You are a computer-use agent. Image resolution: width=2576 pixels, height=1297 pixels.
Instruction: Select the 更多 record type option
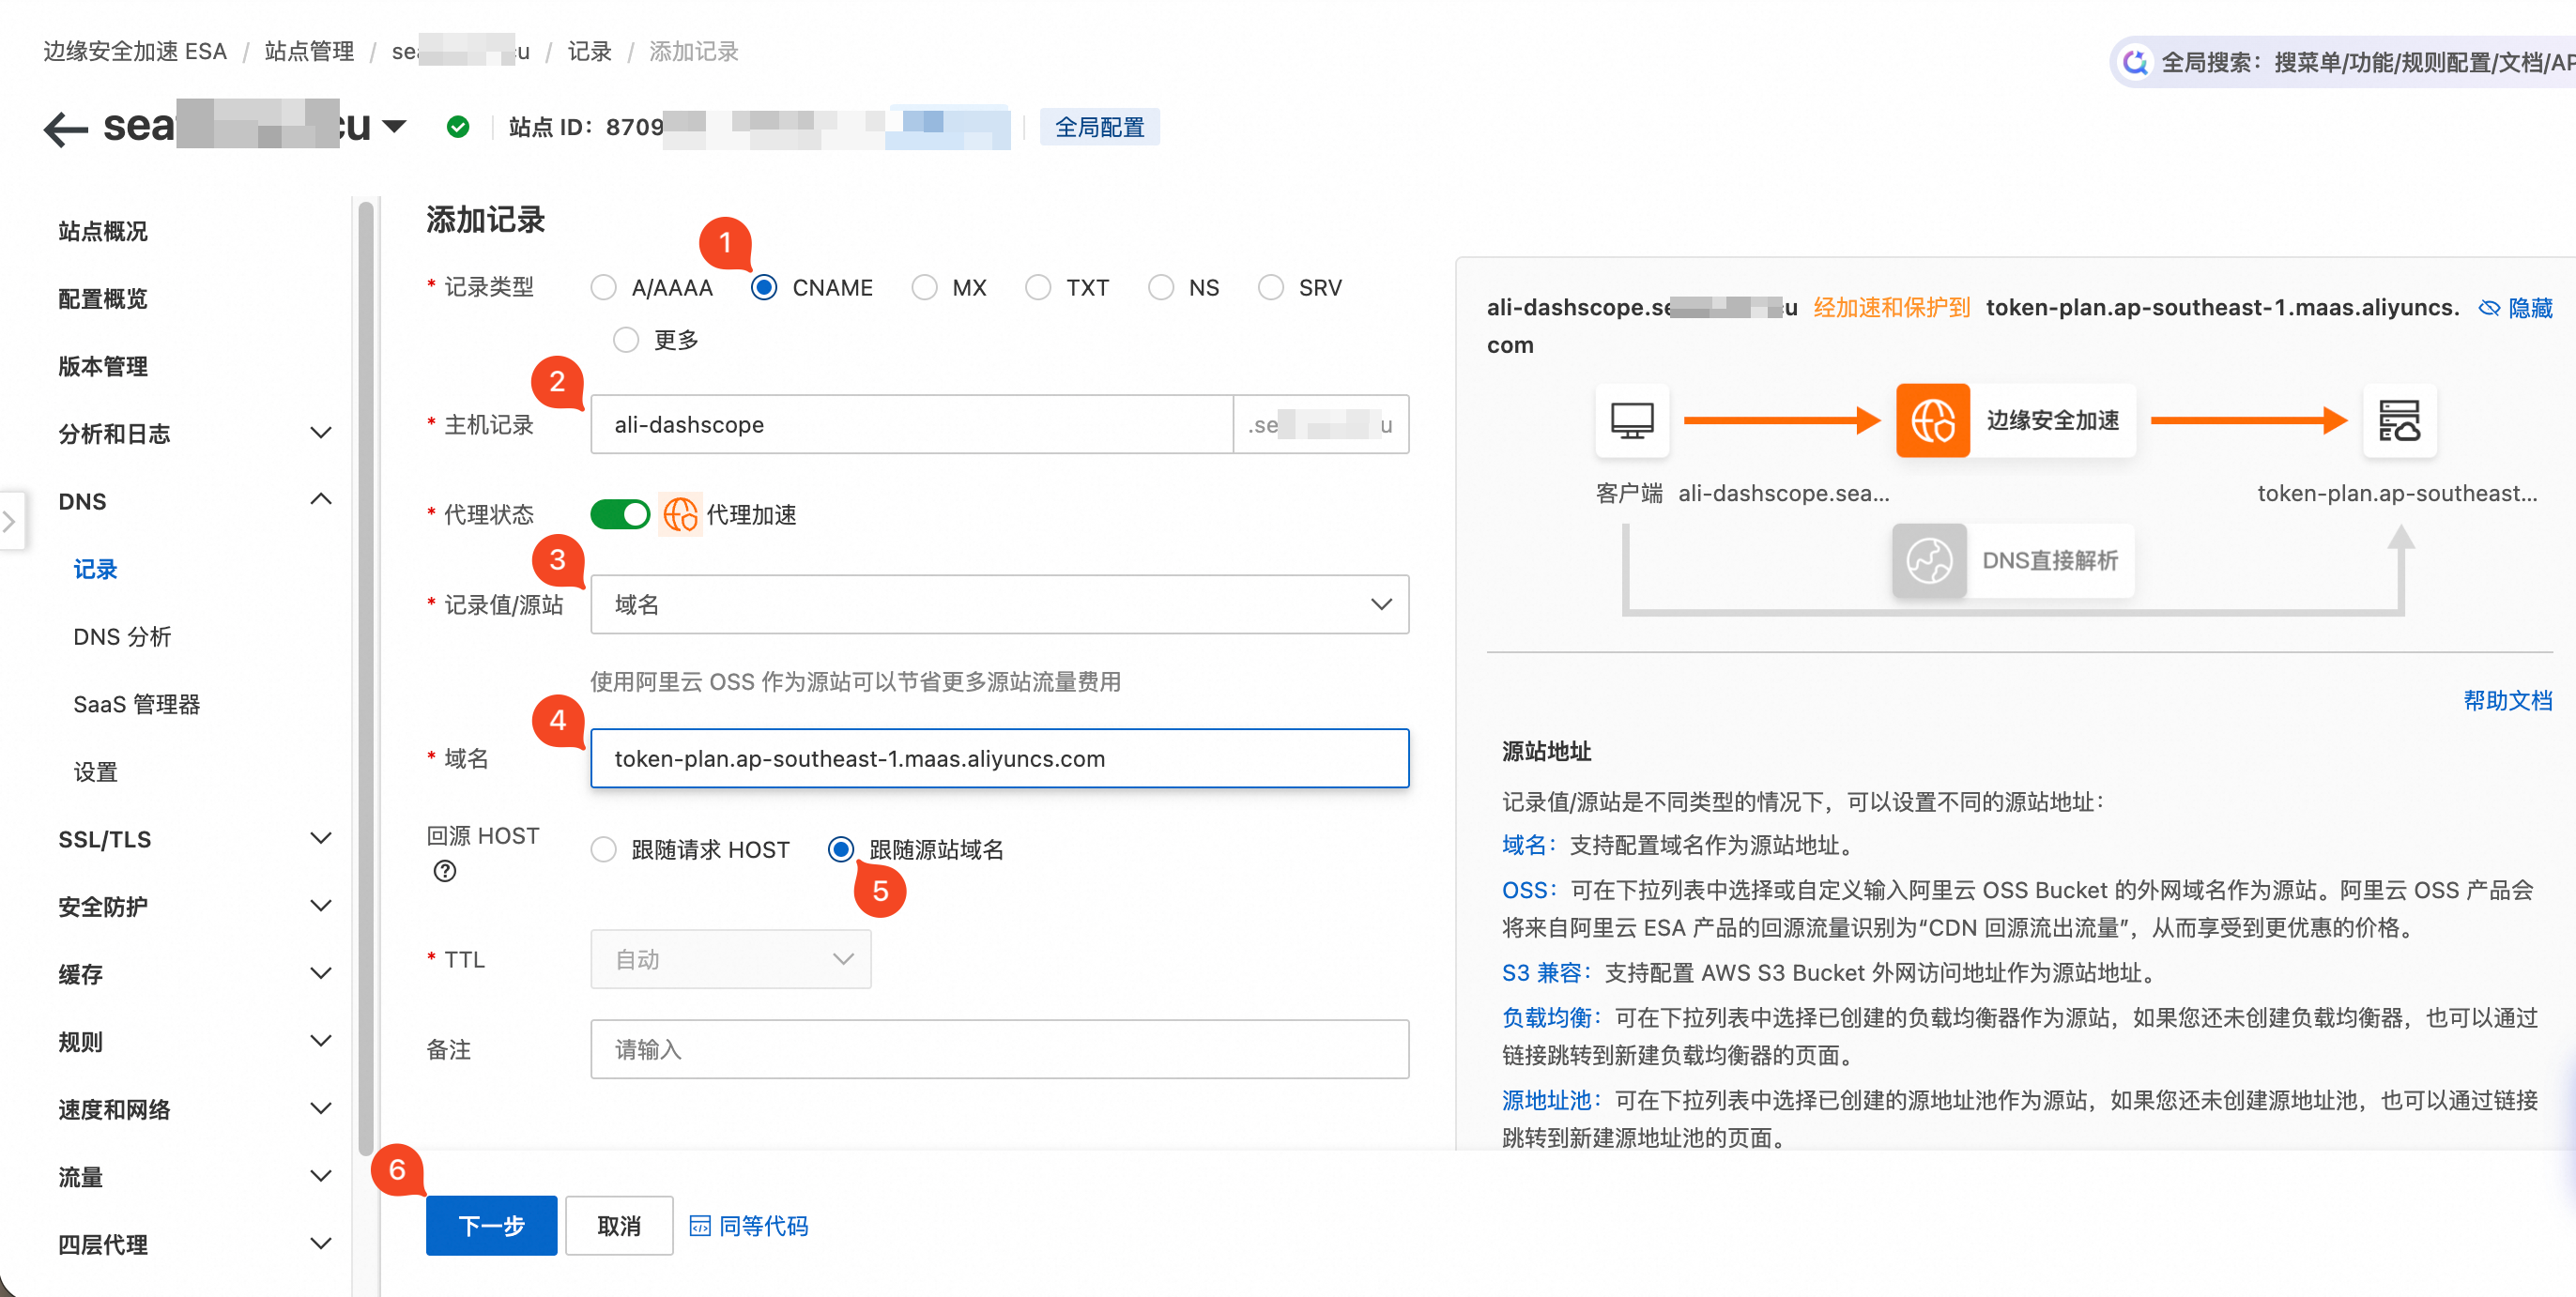point(626,340)
